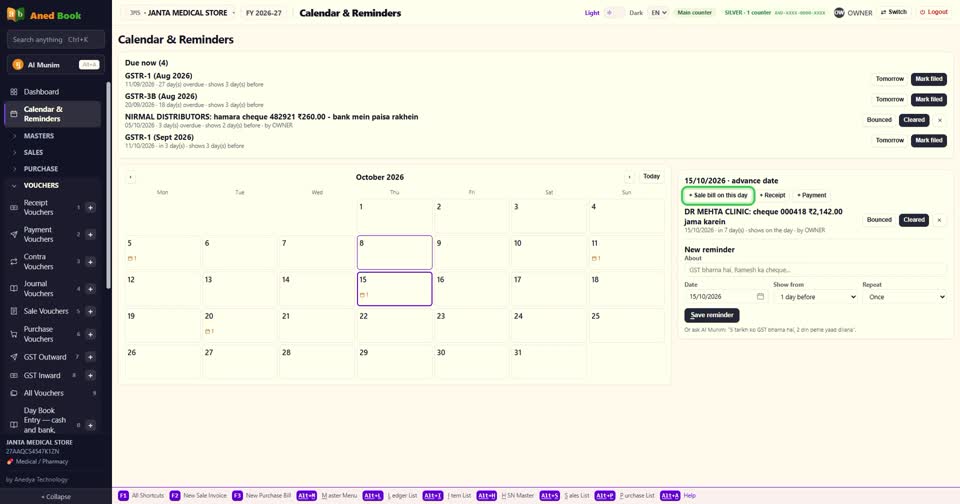Open the EN language dropdown
Screen dimensions: 960x504
coord(658,12)
